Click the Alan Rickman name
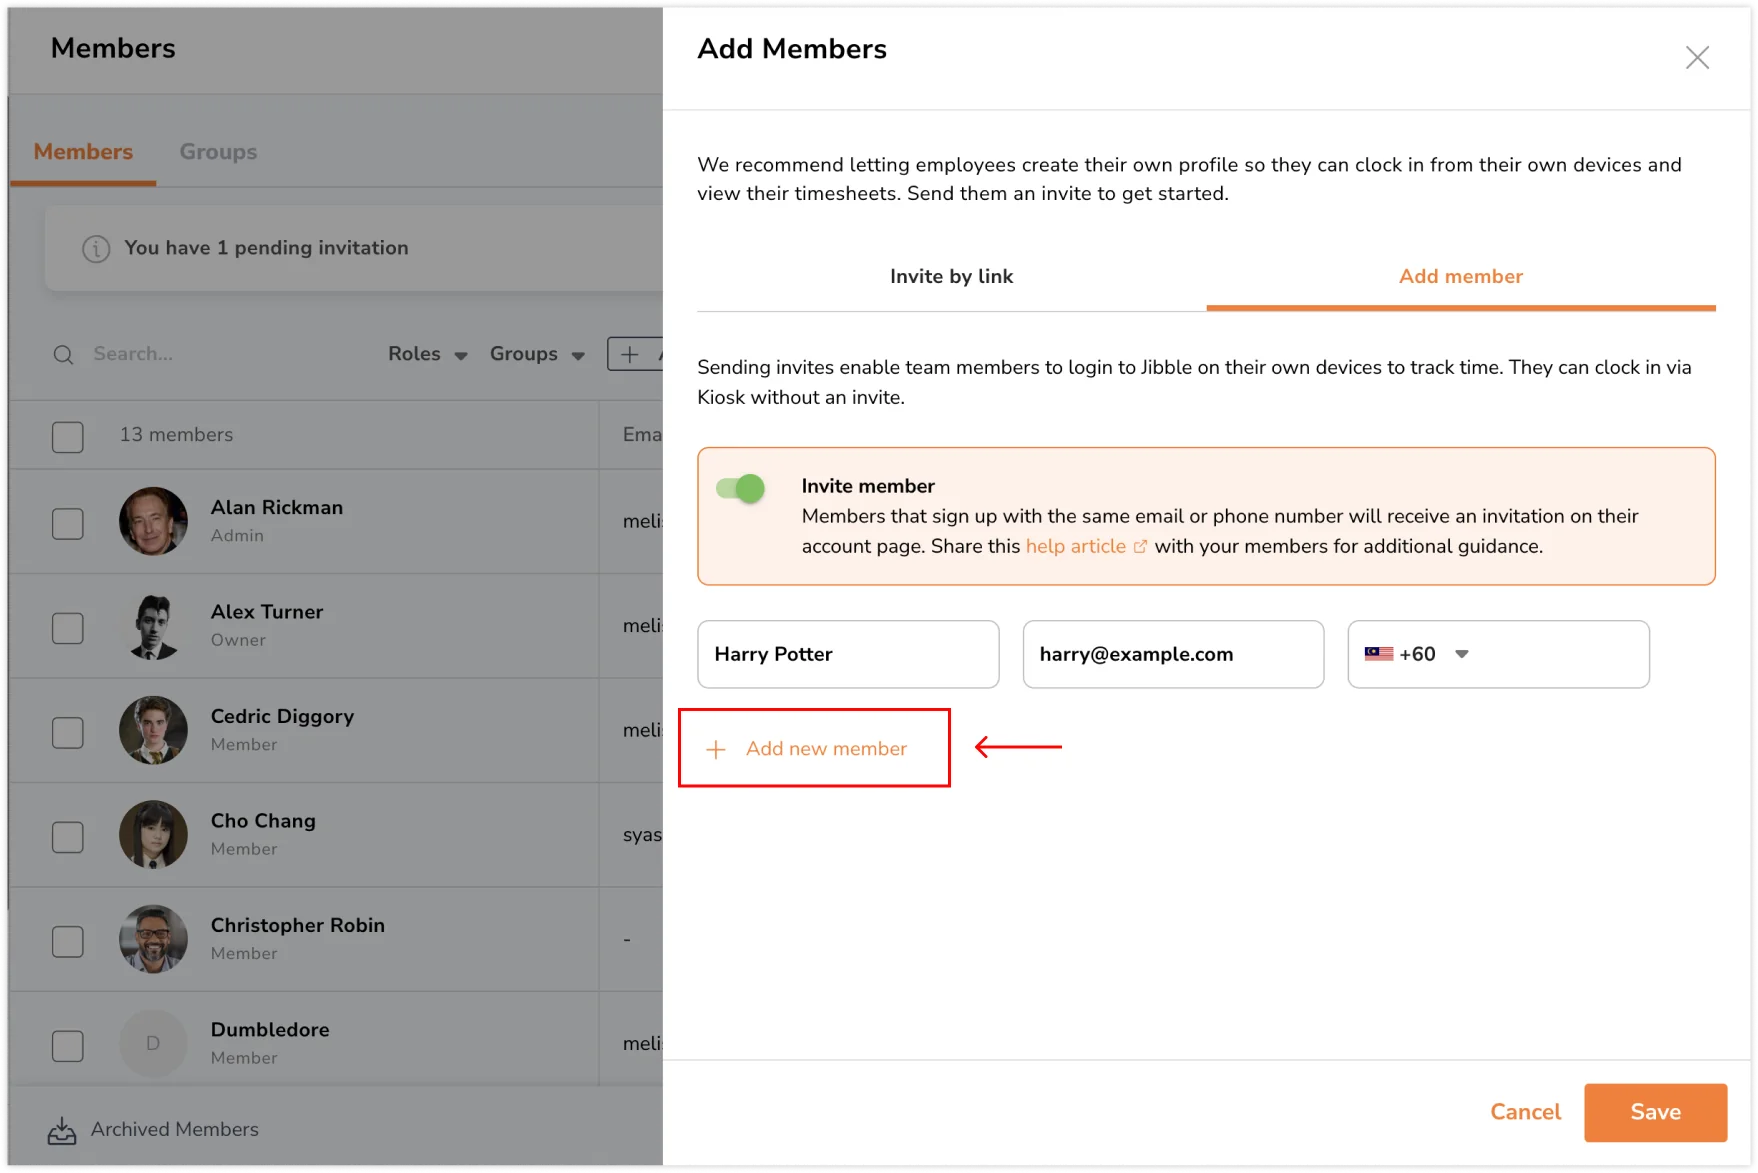Image resolution: width=1758 pixels, height=1173 pixels. tap(277, 508)
